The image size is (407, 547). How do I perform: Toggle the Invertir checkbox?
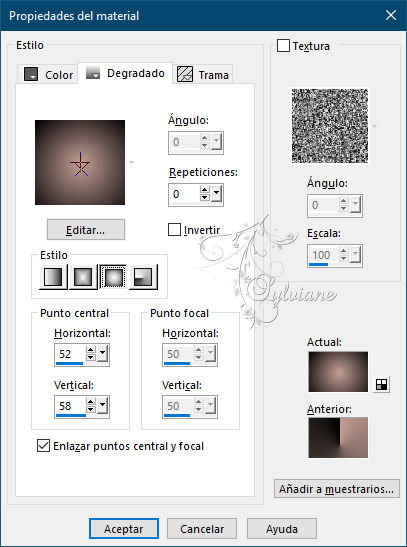click(174, 230)
